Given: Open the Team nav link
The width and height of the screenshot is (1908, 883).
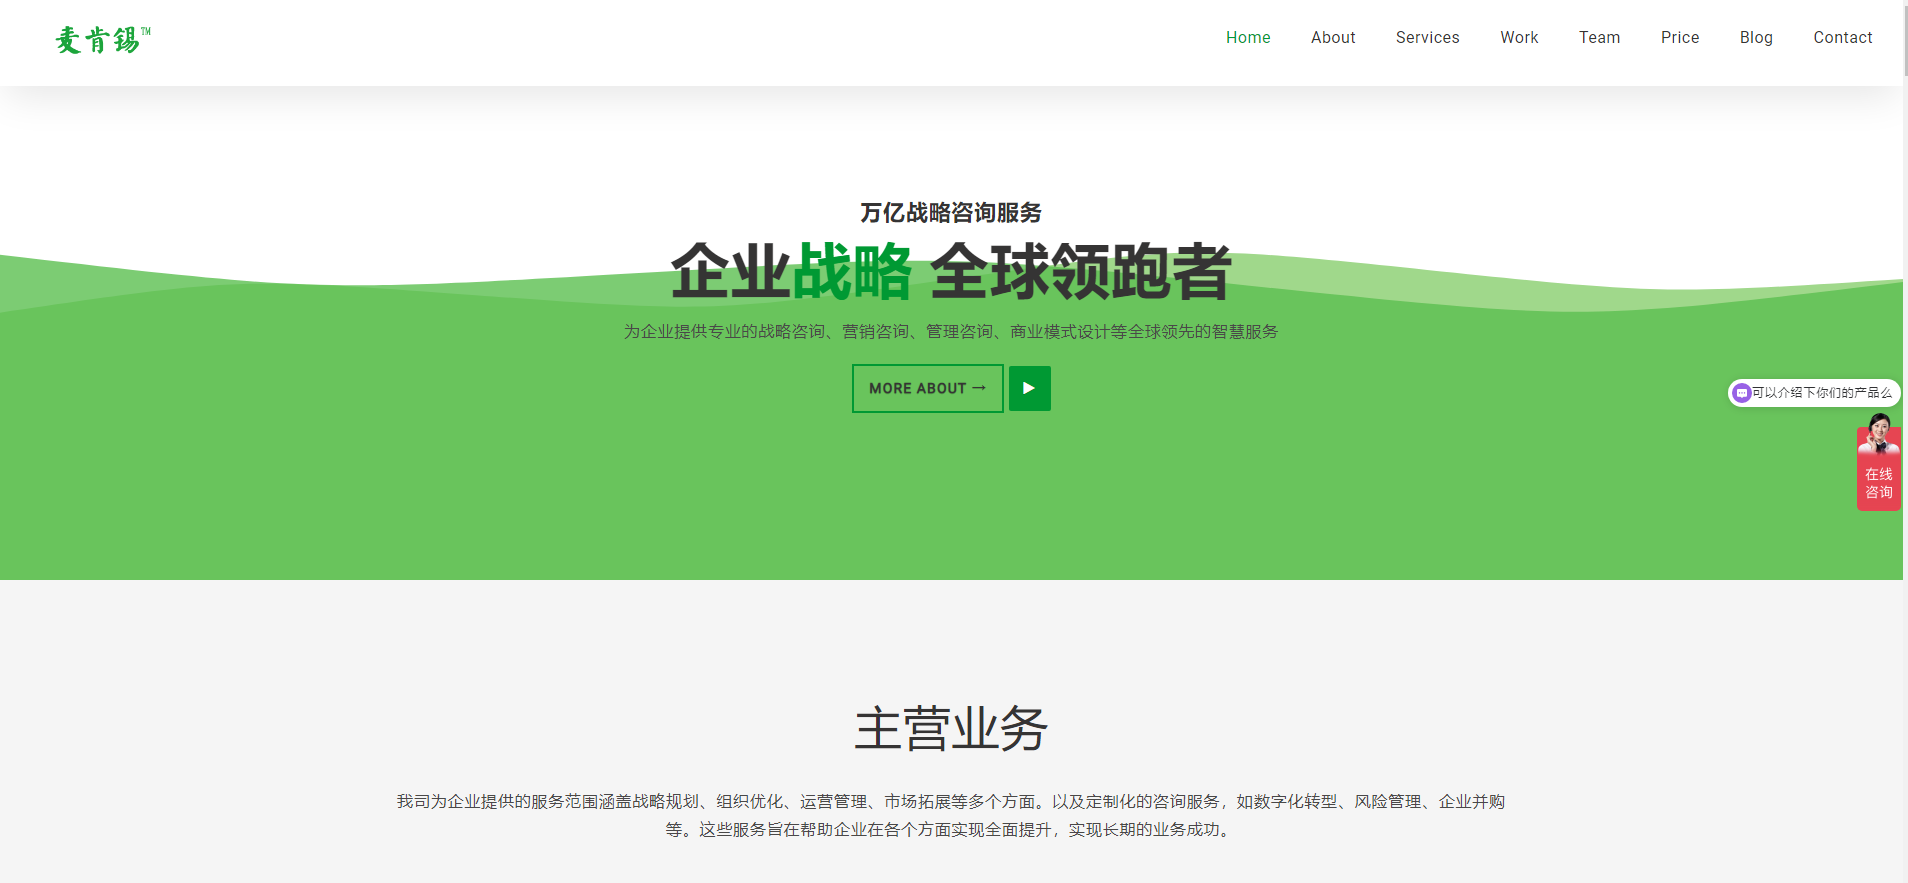Looking at the screenshot, I should pyautogui.click(x=1599, y=38).
